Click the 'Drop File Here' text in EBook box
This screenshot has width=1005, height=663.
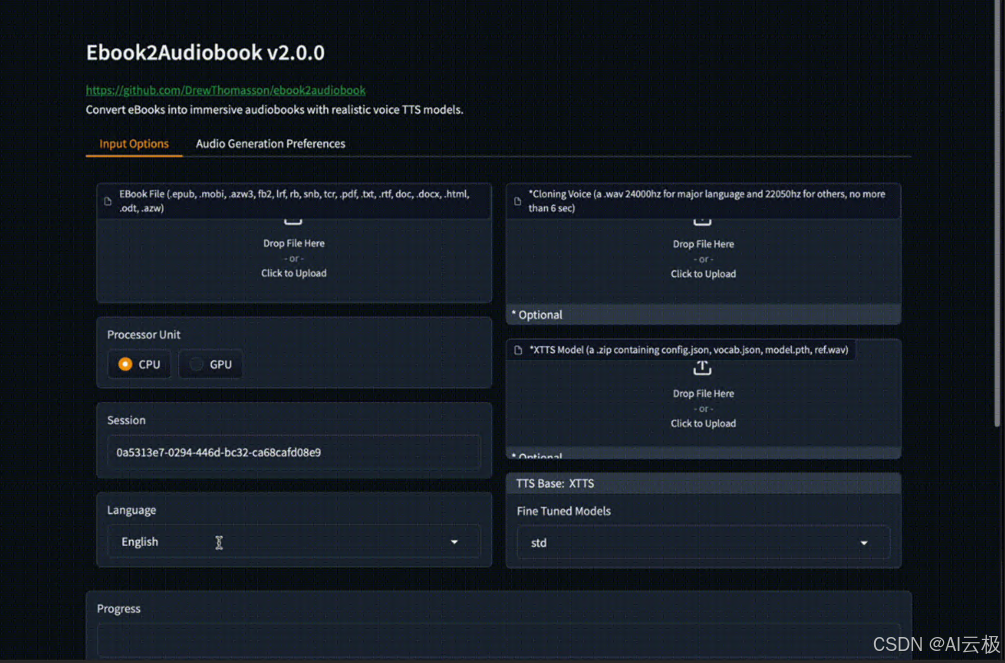coord(294,244)
